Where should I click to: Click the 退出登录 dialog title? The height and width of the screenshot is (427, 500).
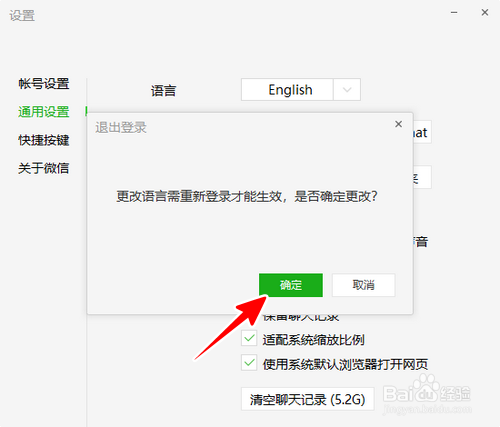(121, 127)
